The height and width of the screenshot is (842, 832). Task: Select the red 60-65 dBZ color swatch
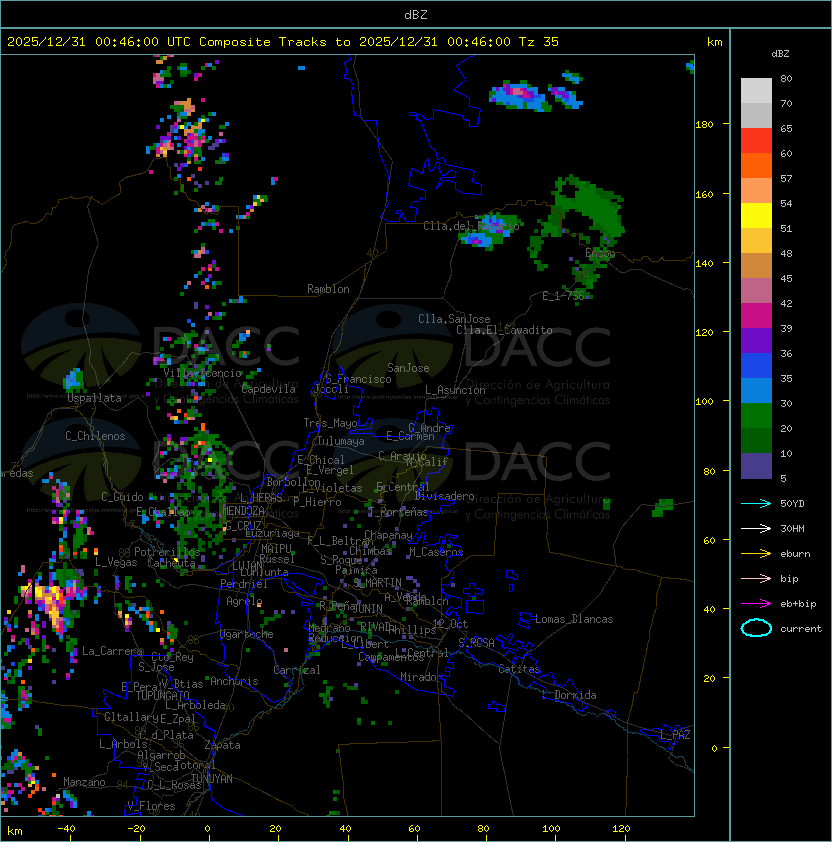[x=756, y=140]
